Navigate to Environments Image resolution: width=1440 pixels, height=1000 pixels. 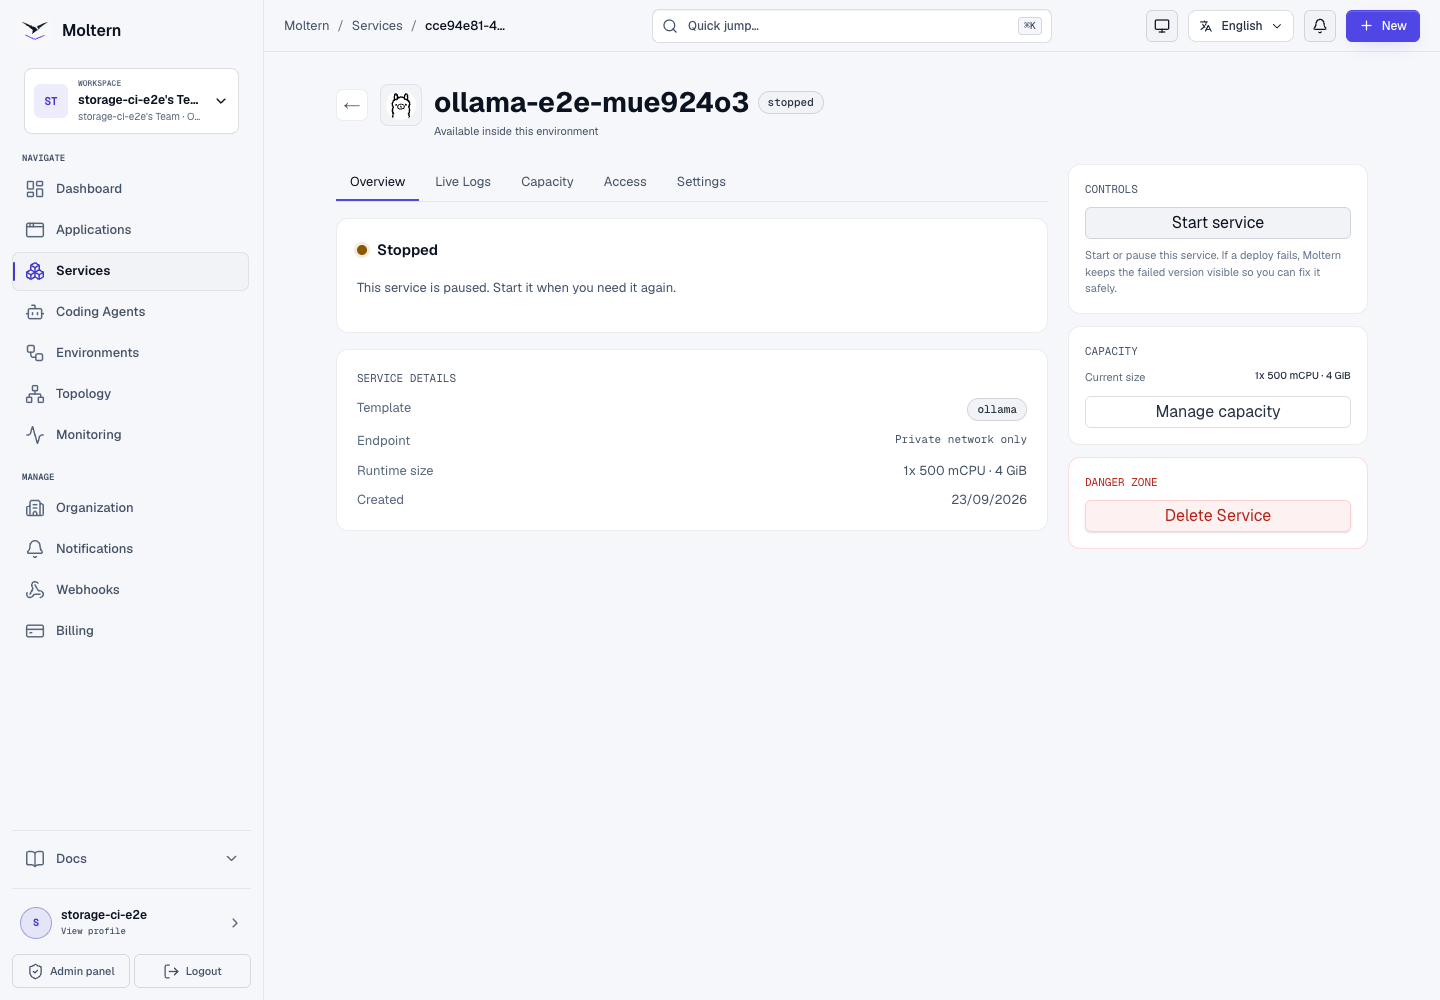click(x=131, y=353)
